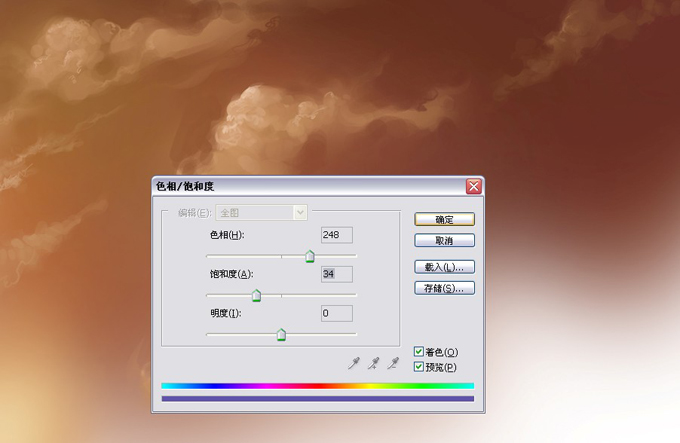Open the 编辑(E) 全图 dropdown
The height and width of the screenshot is (443, 680).
[262, 213]
